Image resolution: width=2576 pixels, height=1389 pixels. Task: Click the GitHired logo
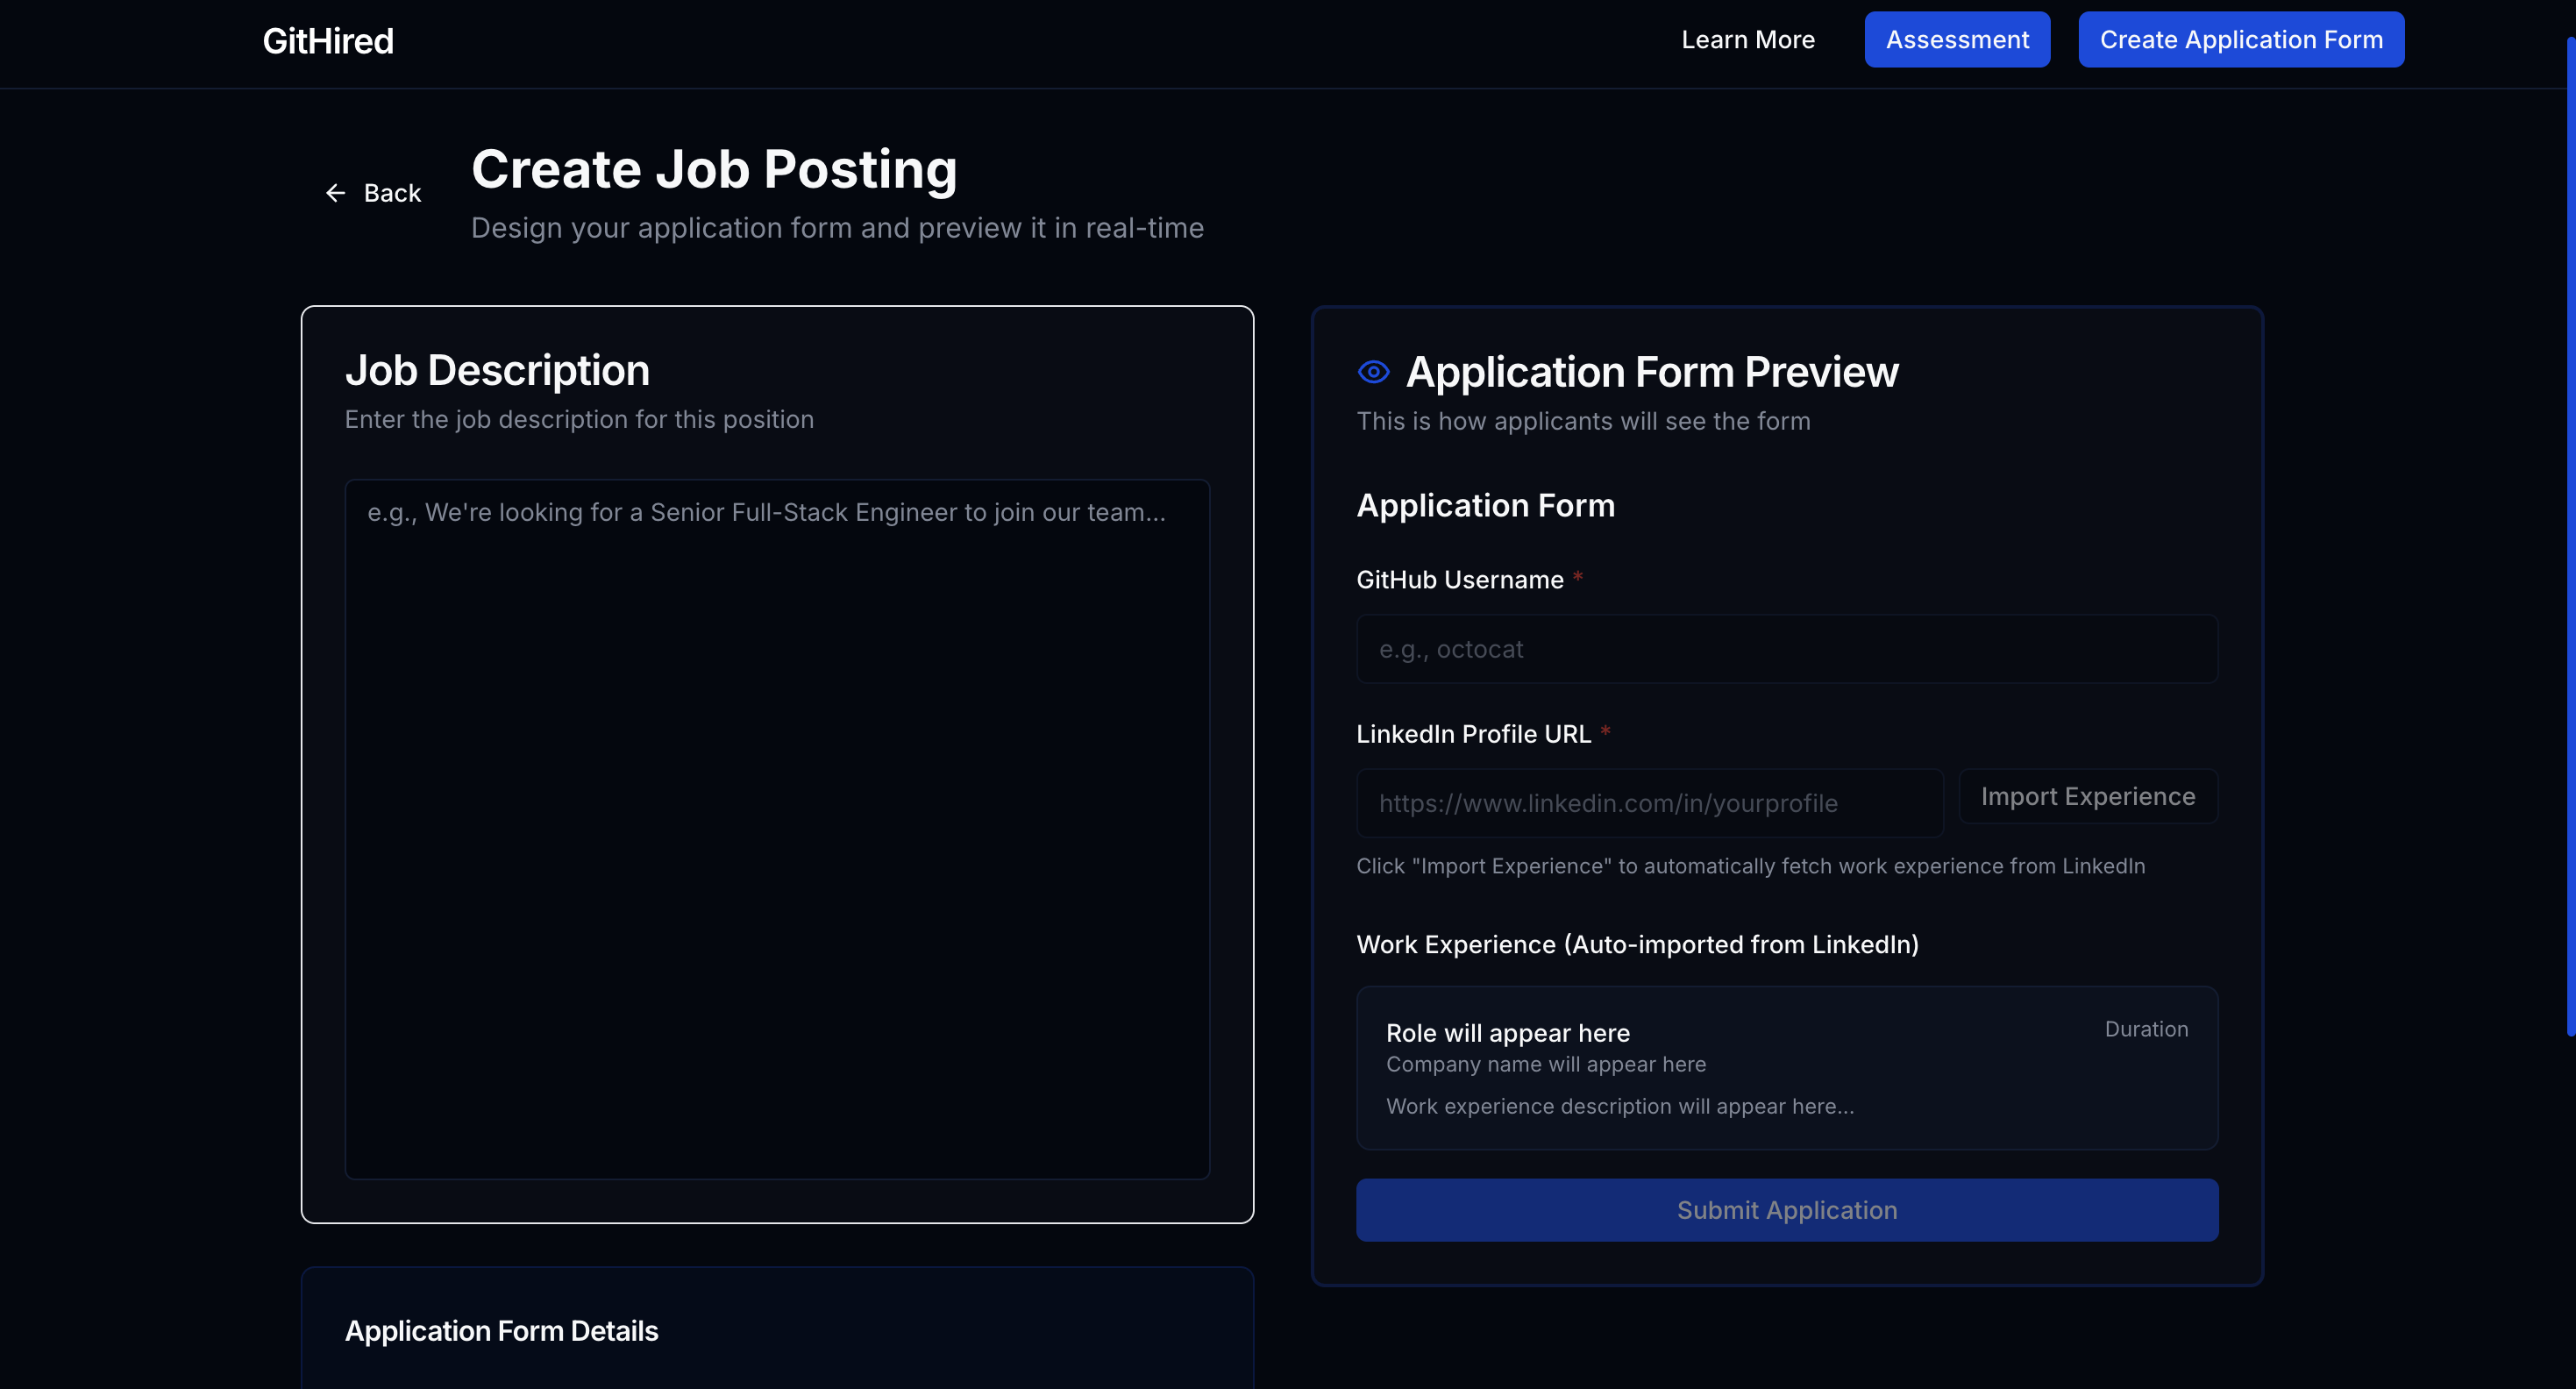(328, 41)
